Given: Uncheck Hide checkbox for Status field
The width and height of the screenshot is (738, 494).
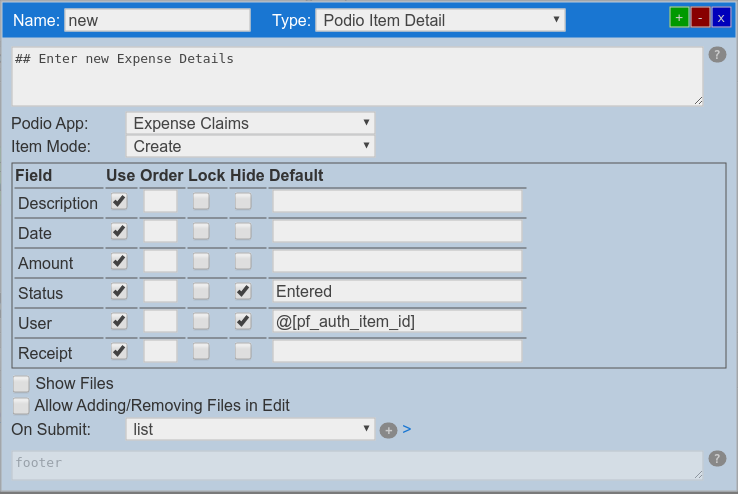Looking at the screenshot, I should [243, 291].
